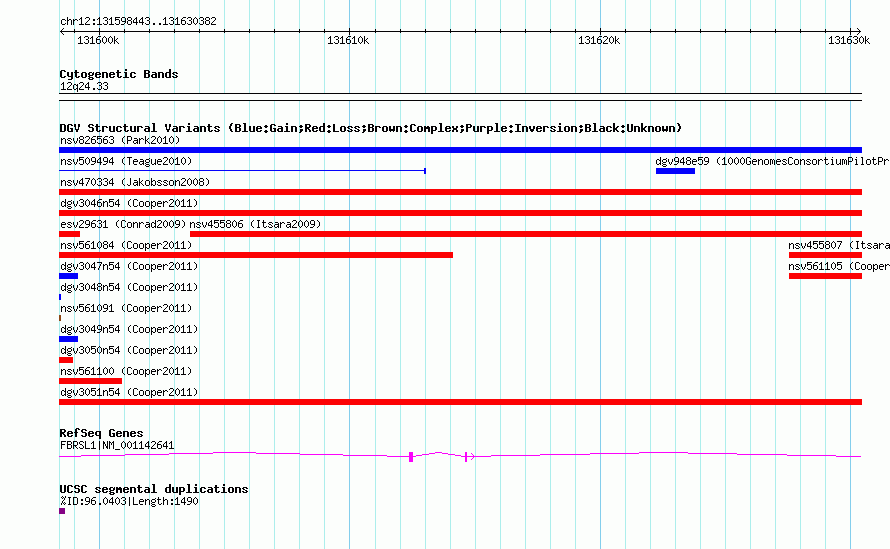The image size is (890, 549).
Task: Select the esv29631 (Conrad2009) label
Action: [x=123, y=224]
